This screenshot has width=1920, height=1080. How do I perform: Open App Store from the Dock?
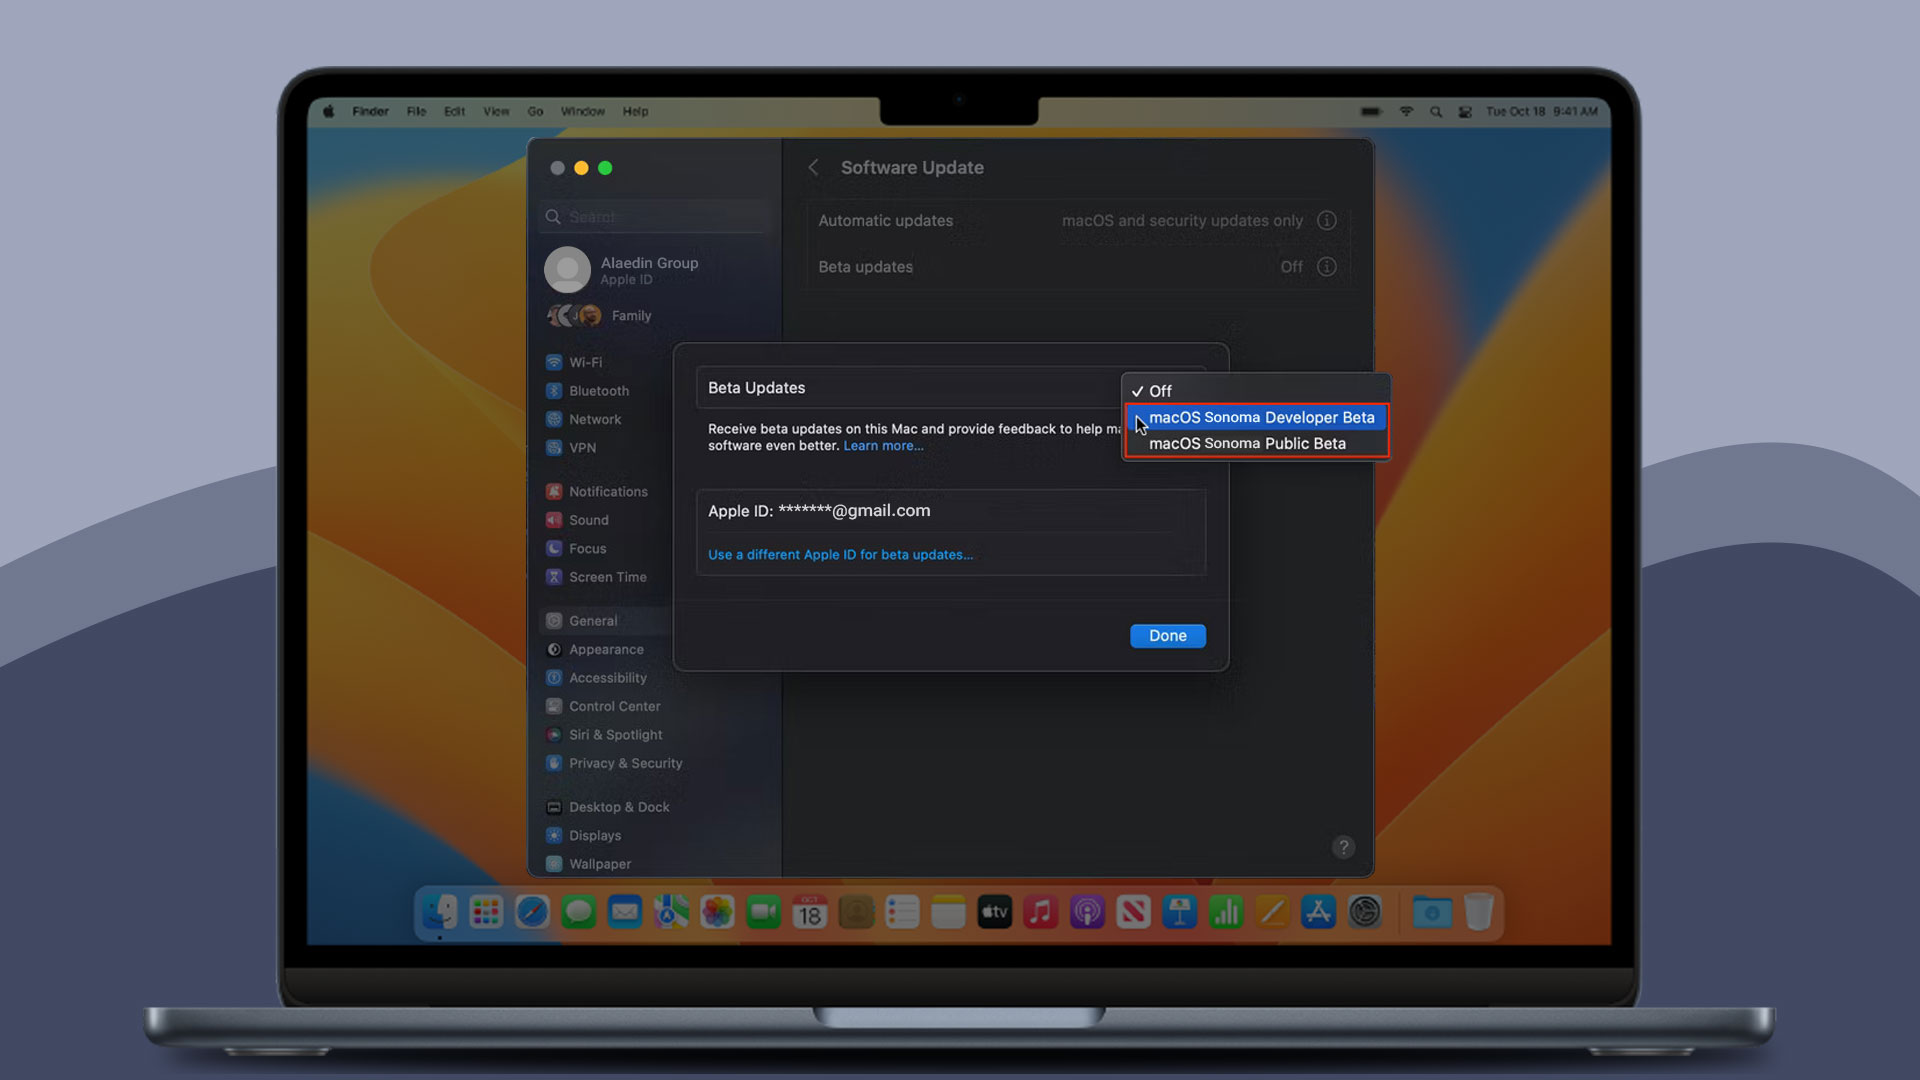coord(1318,912)
